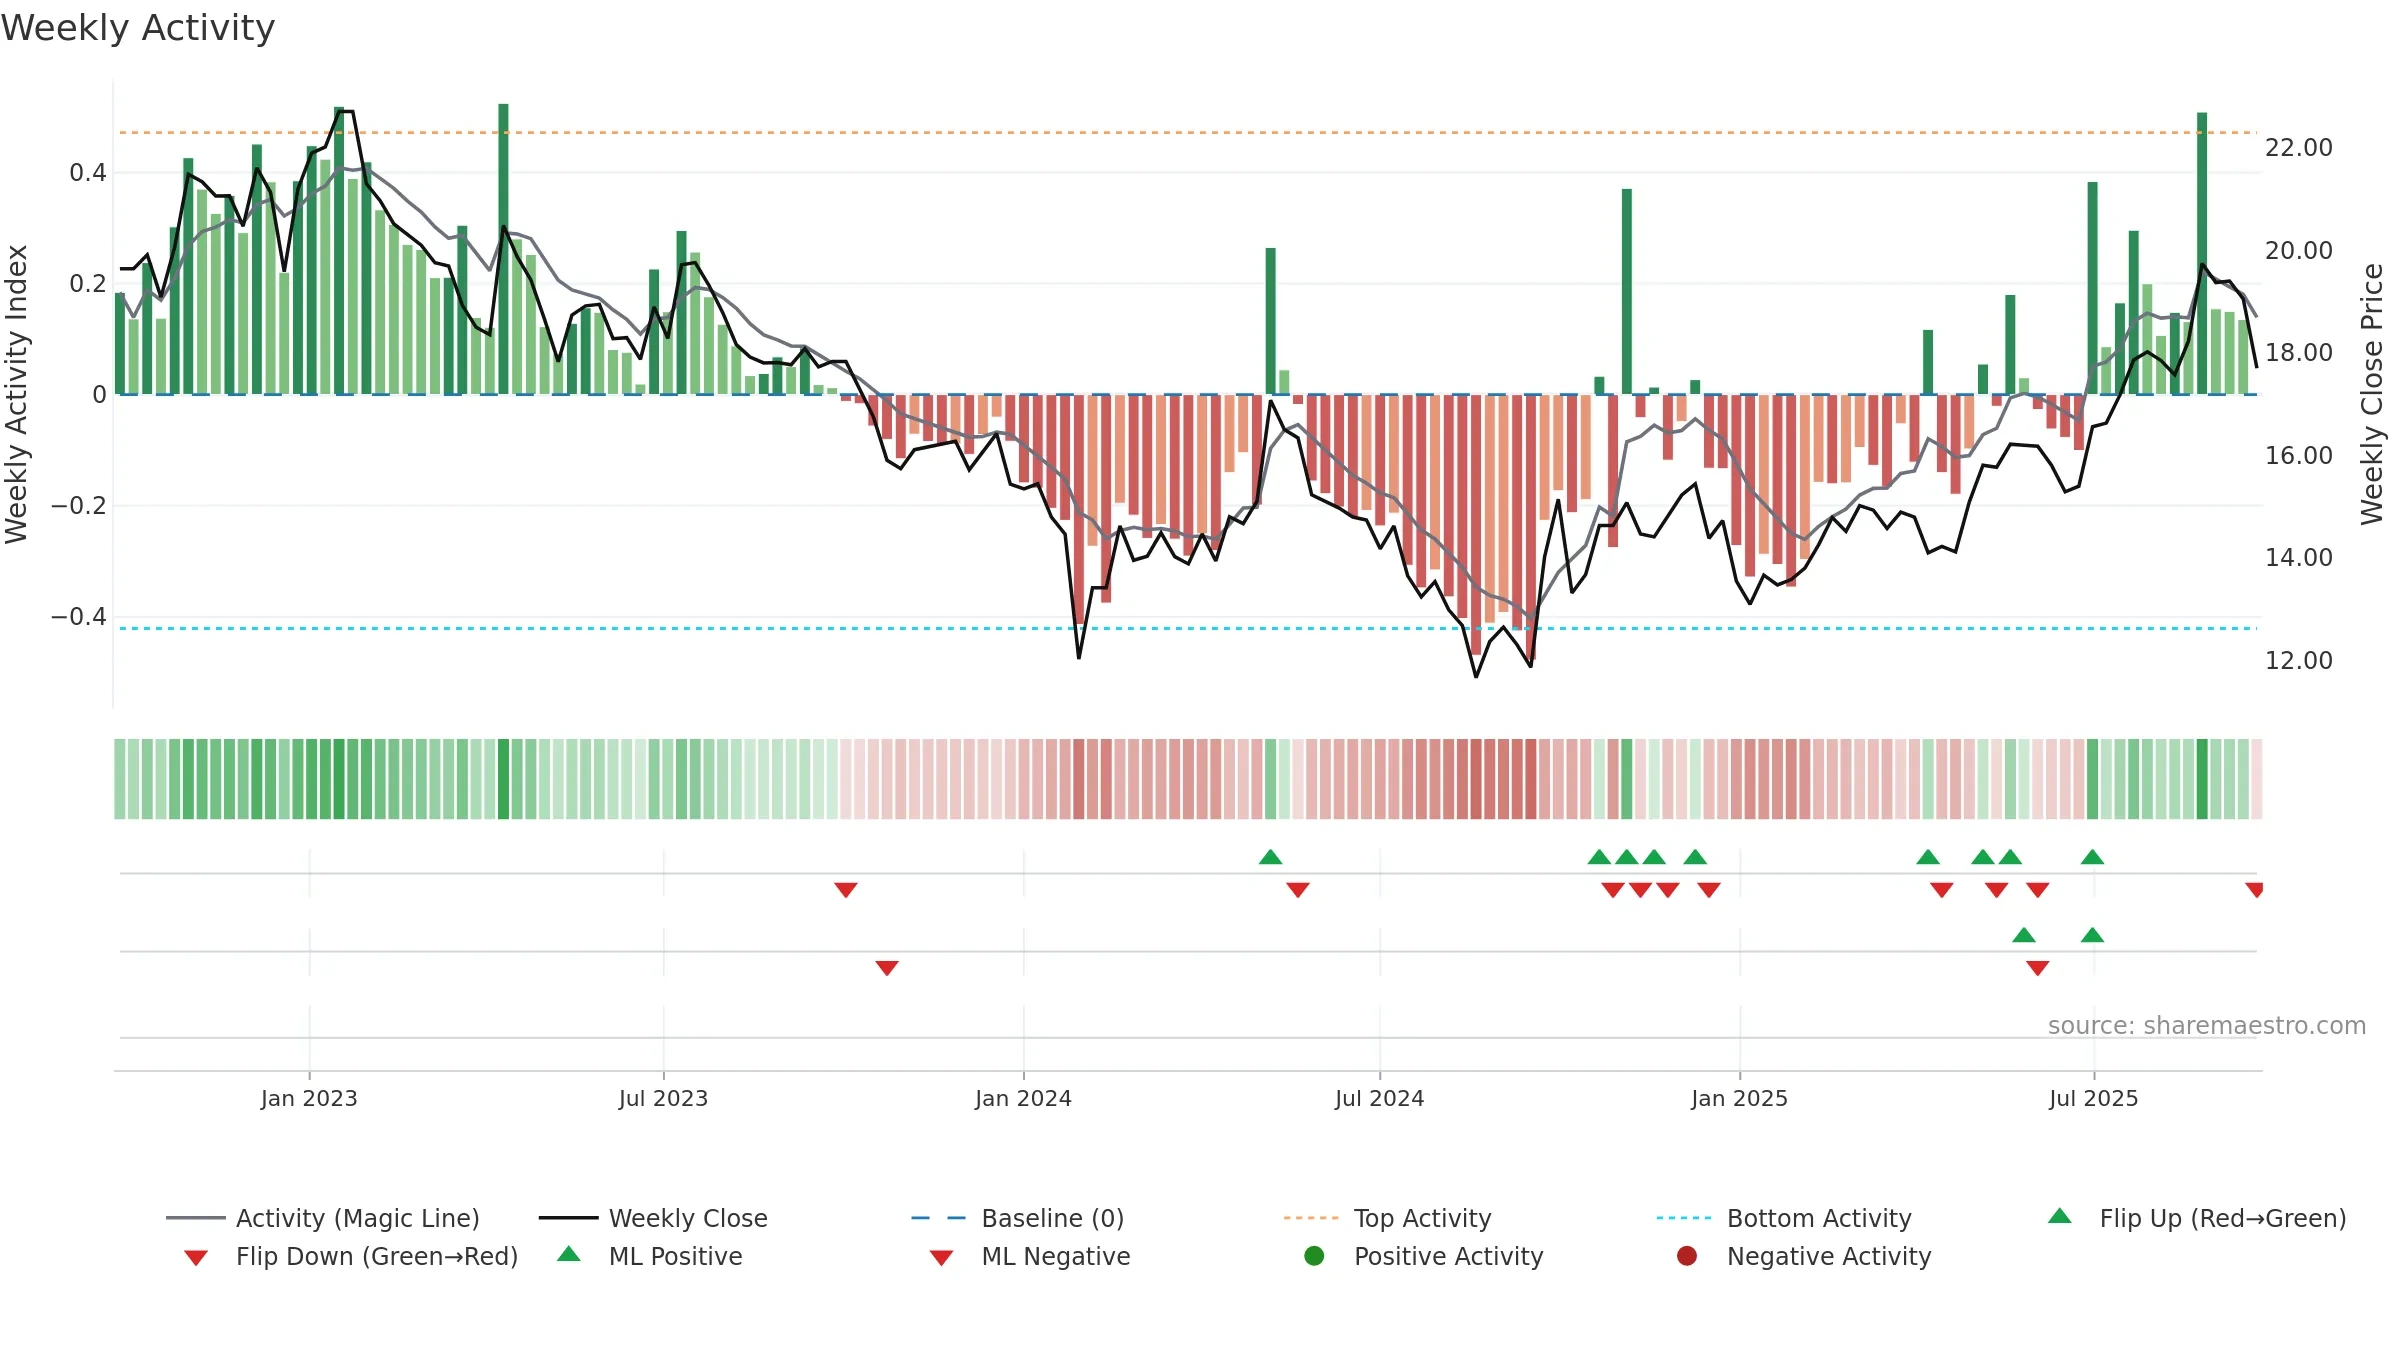Toggle the Top Activity legend entry
The image size is (2400, 1350).
tap(1387, 1218)
